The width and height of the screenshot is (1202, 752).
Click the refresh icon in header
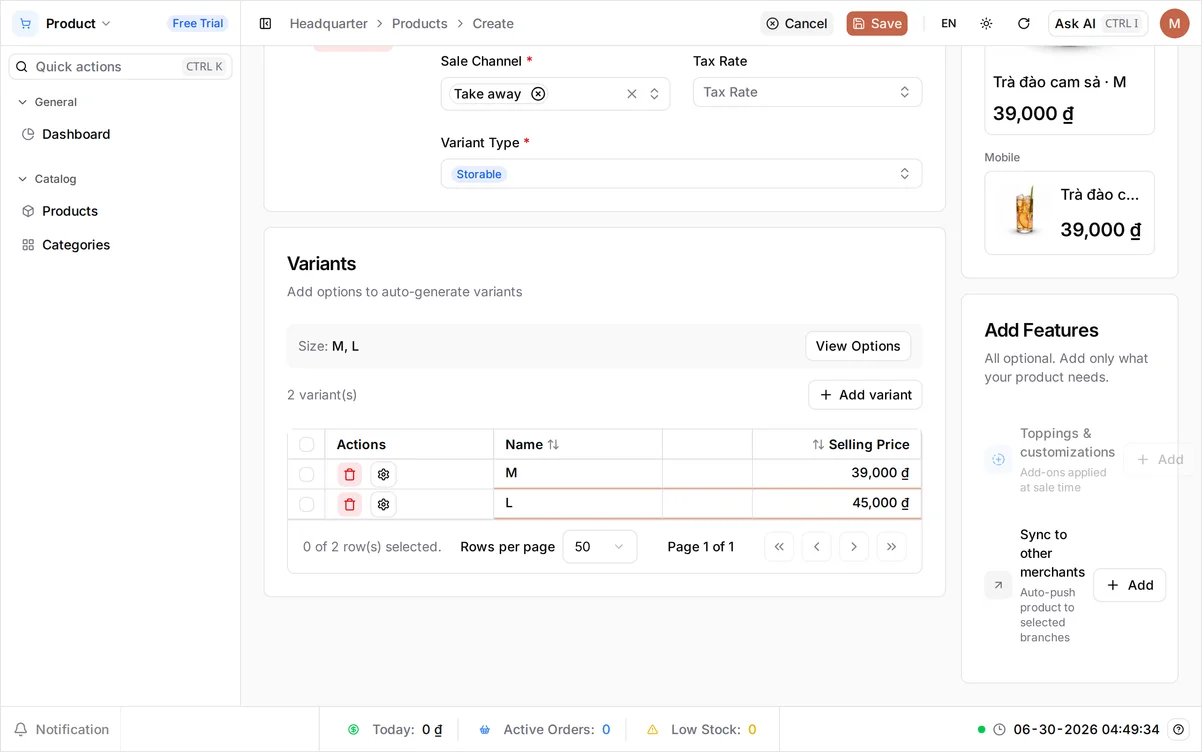(1023, 23)
